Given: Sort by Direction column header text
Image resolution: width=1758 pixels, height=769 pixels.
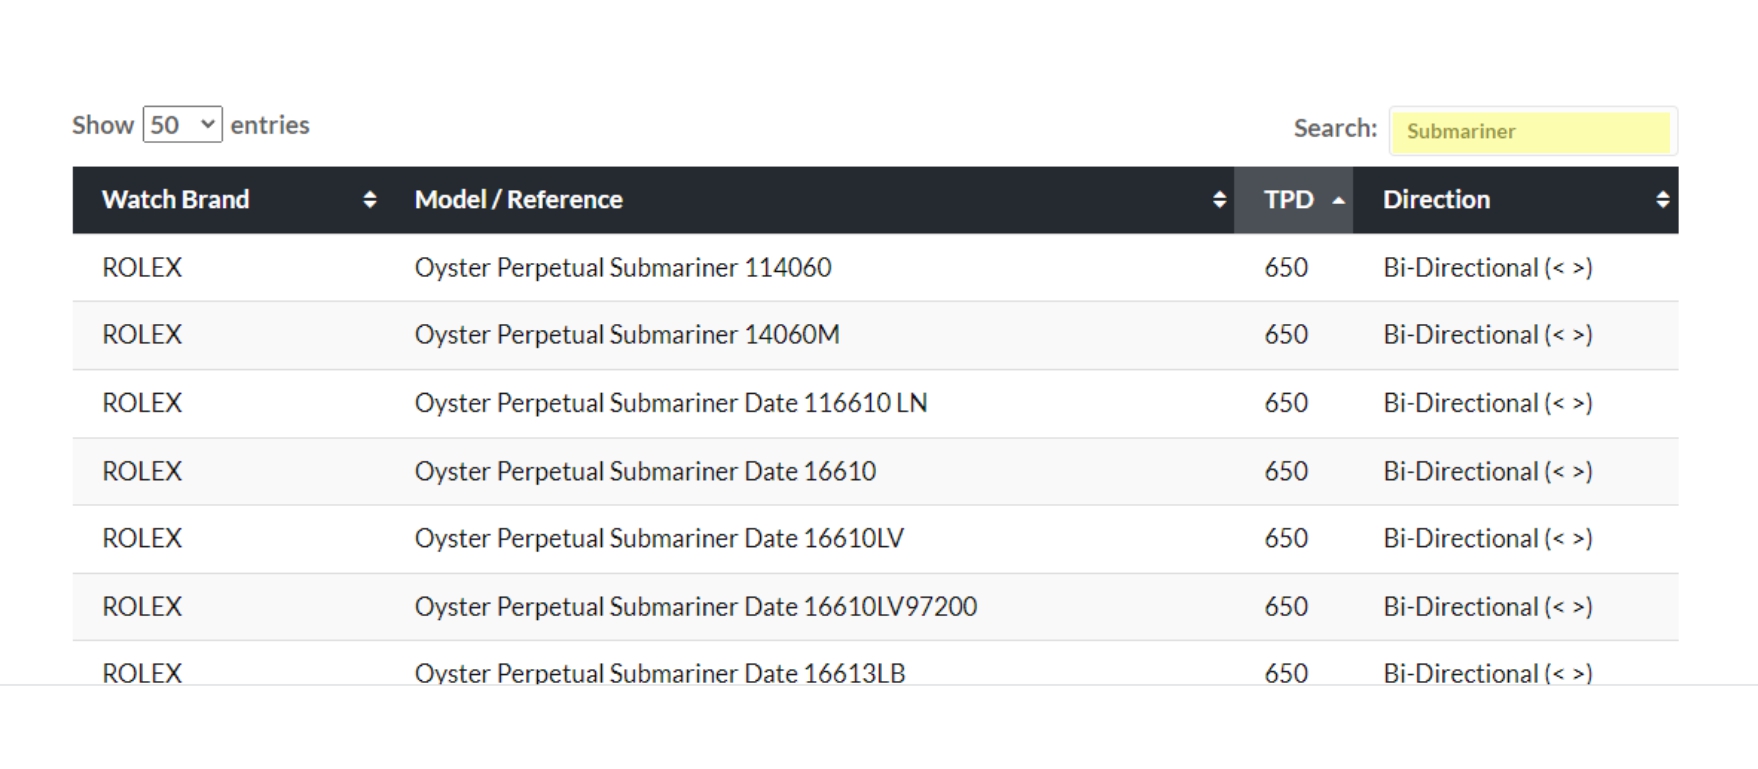Looking at the screenshot, I should (1436, 200).
